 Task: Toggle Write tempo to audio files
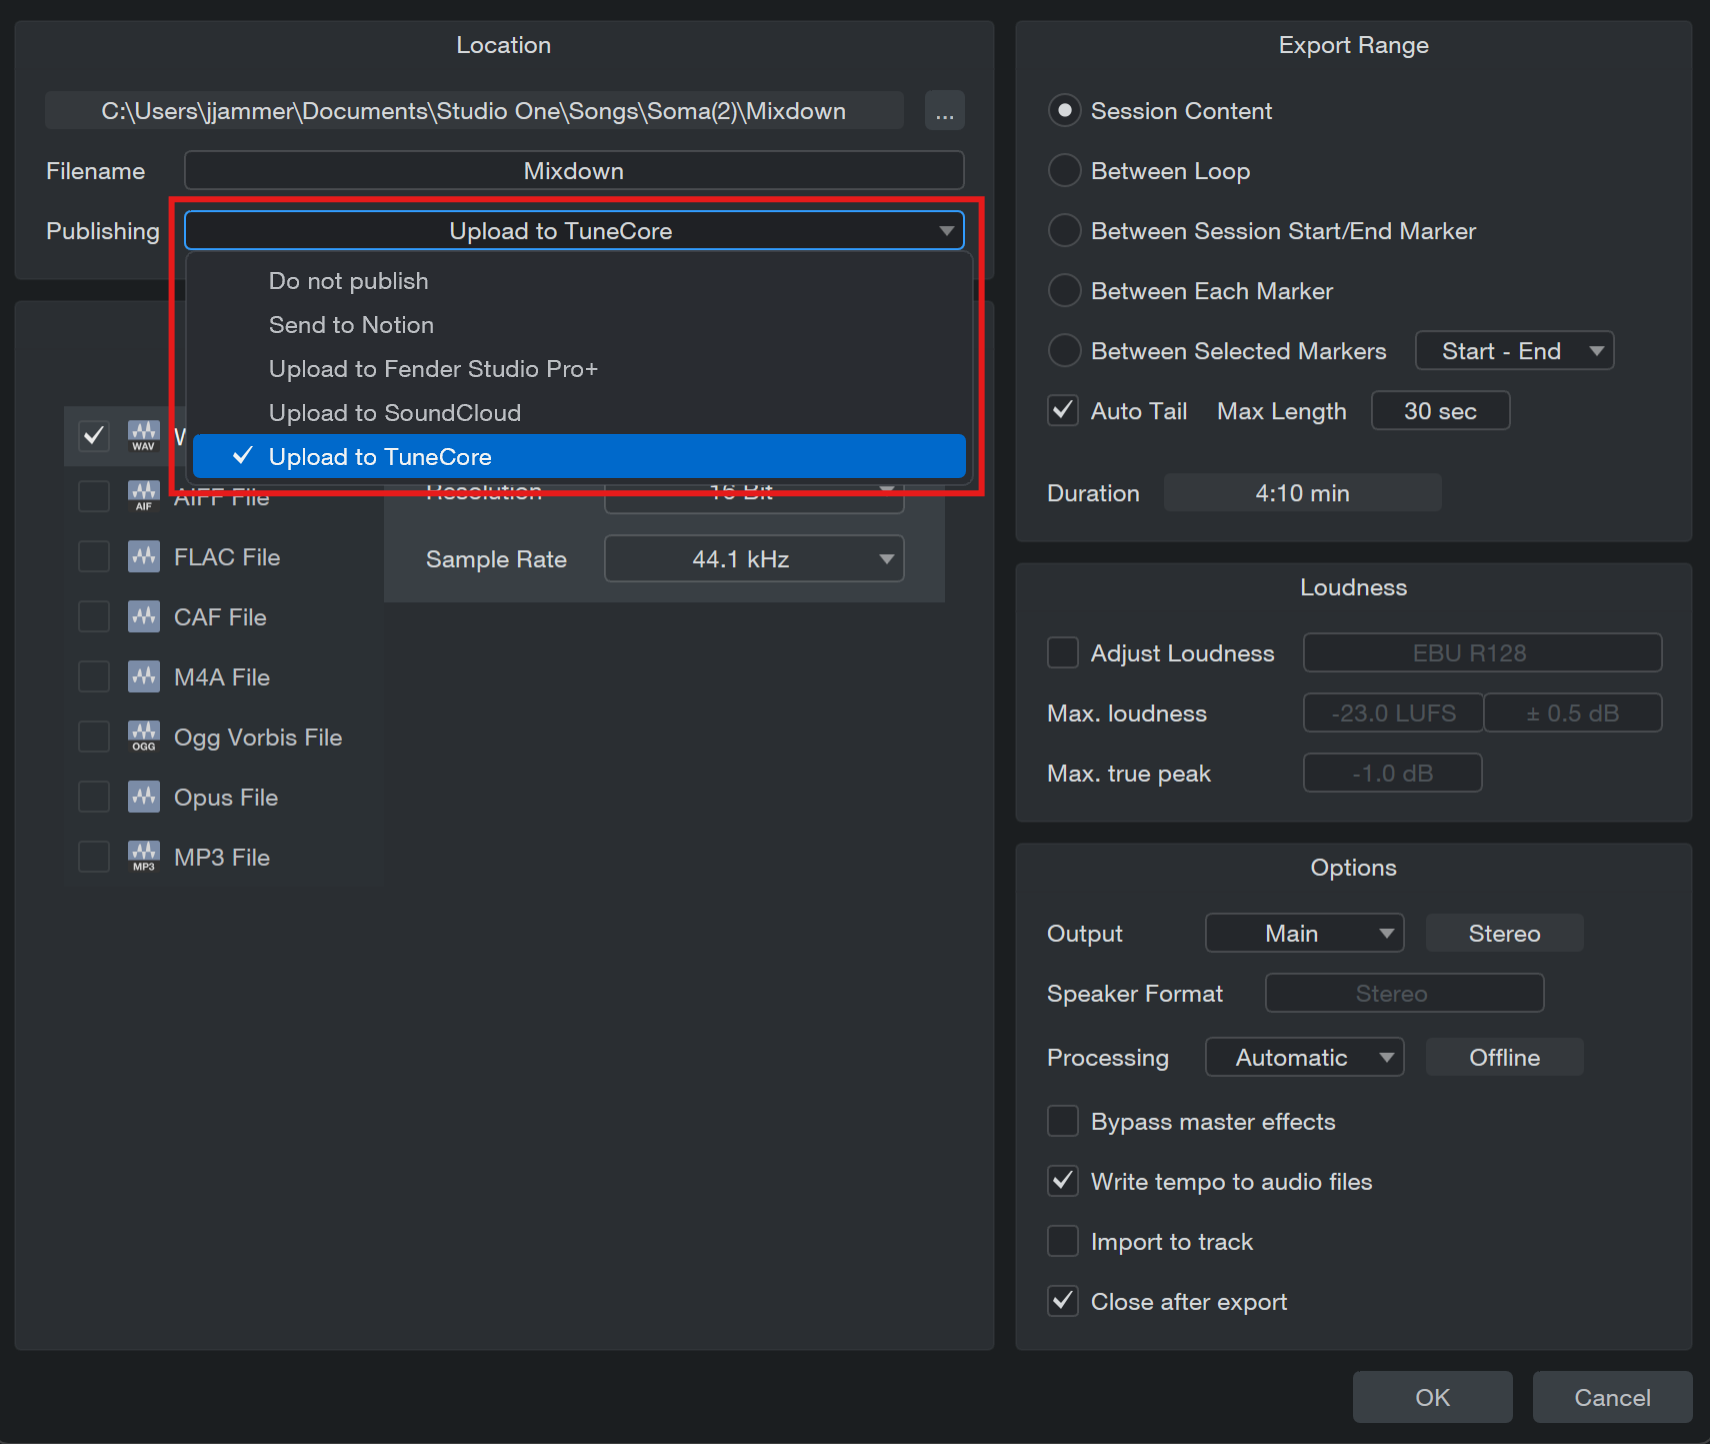1063,1181
